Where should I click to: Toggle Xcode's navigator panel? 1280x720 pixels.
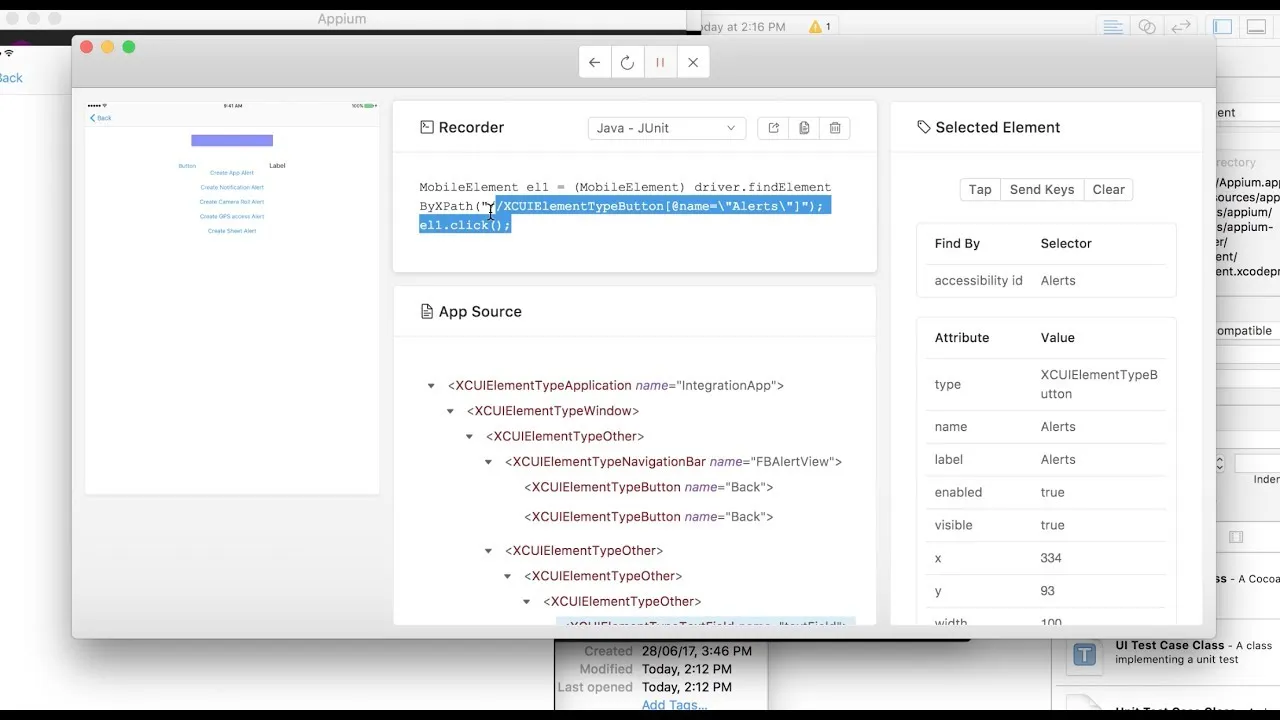tap(1223, 27)
